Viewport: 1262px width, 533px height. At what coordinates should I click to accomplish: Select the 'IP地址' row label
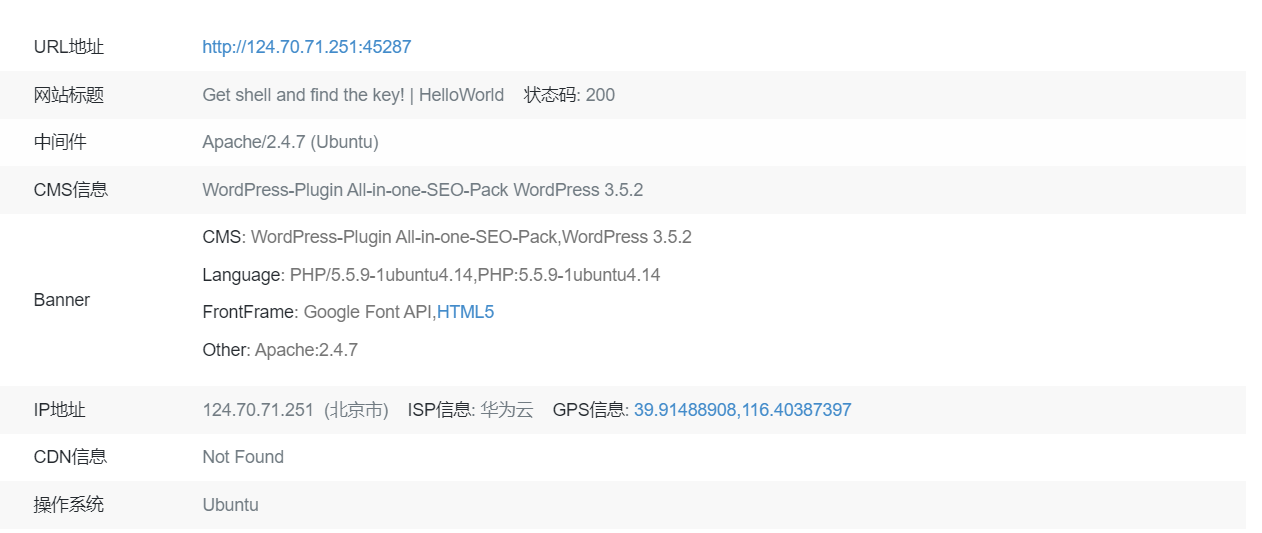click(60, 410)
